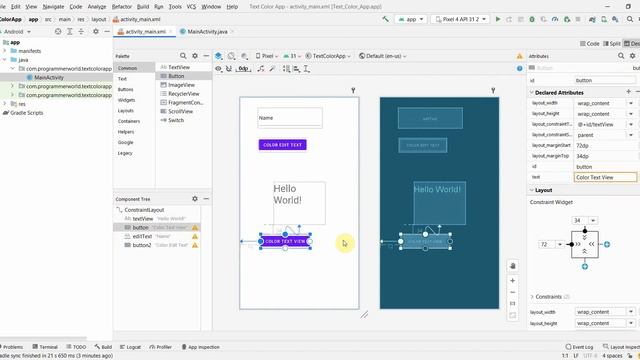This screenshot has width=640, height=360.
Task: Toggle view options eye icon
Action: pyautogui.click(x=218, y=69)
